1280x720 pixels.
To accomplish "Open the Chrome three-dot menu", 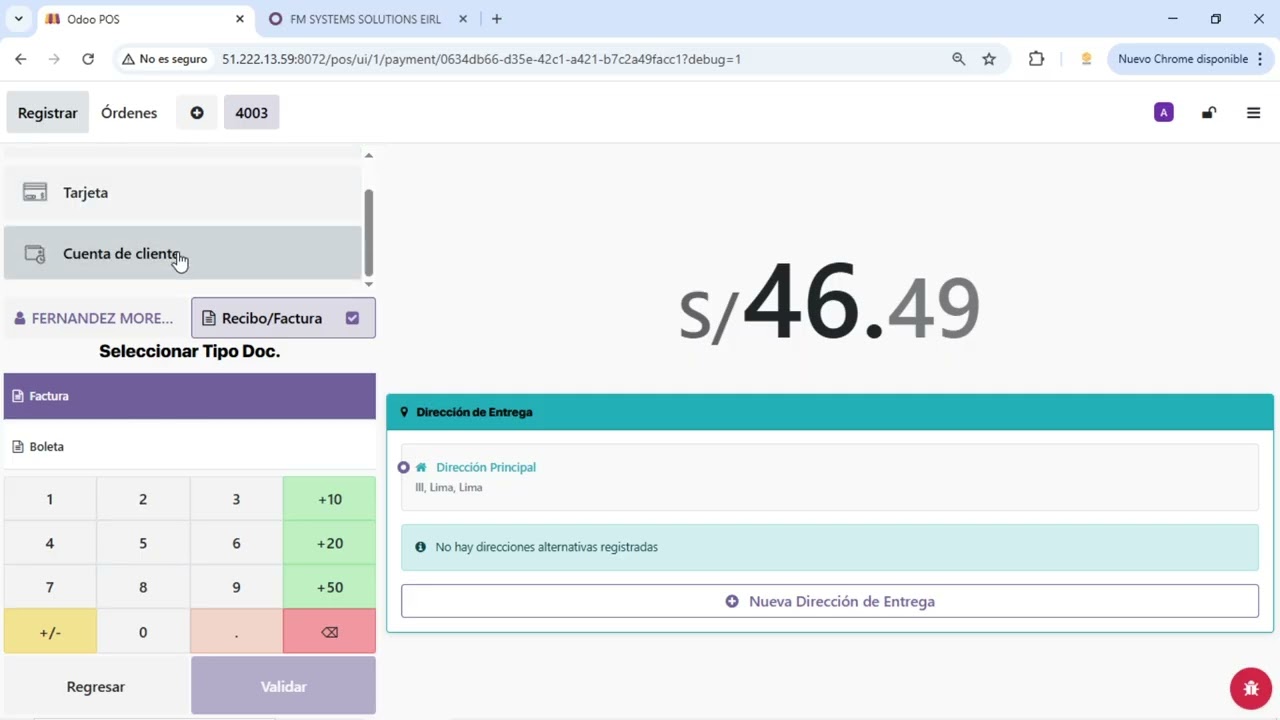I will point(1260,59).
